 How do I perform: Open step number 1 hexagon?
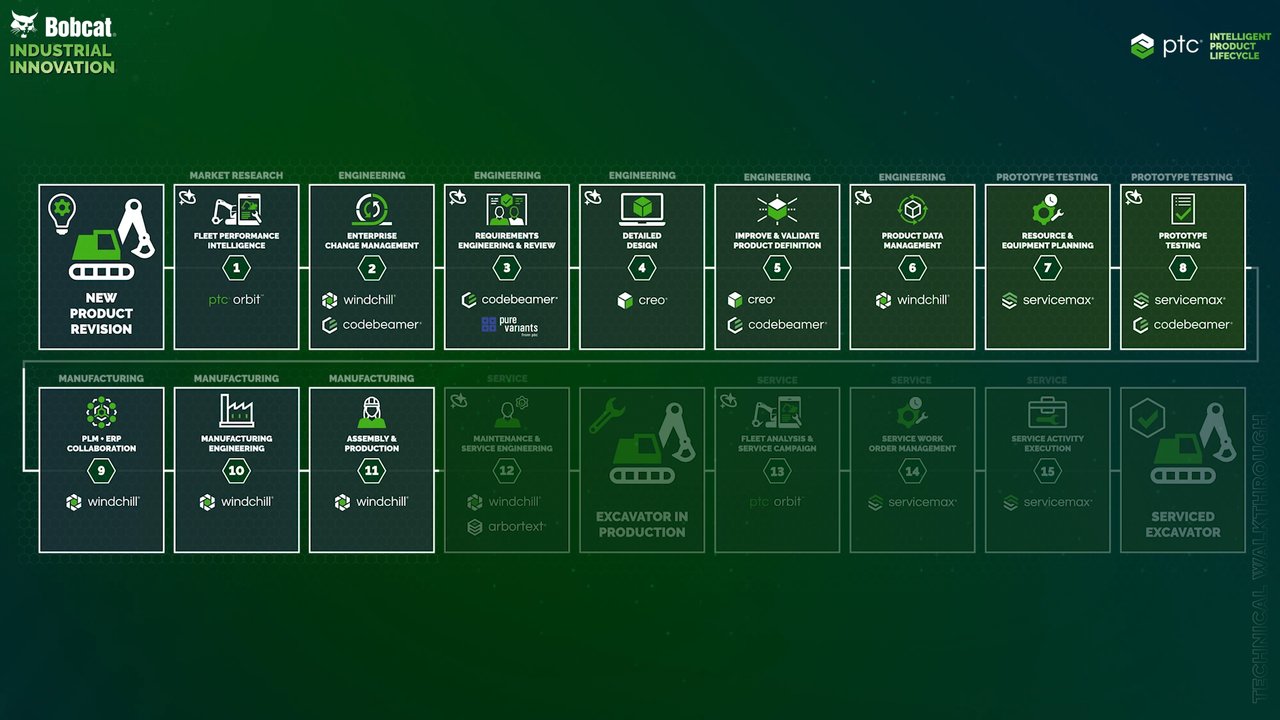tap(236, 268)
